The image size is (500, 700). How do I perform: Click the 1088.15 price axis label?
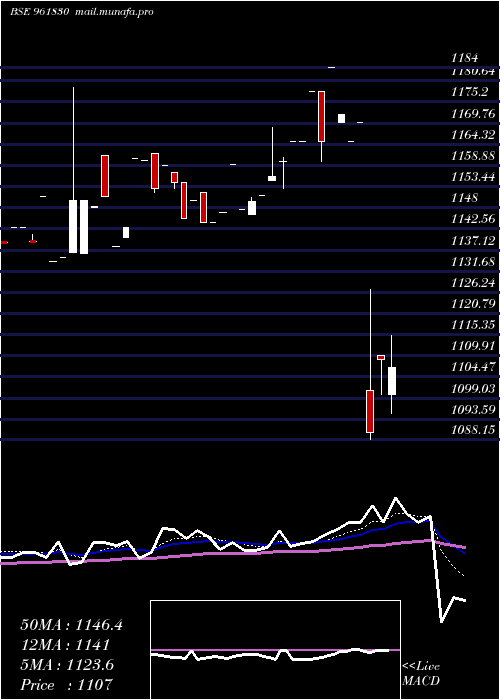coord(473,431)
